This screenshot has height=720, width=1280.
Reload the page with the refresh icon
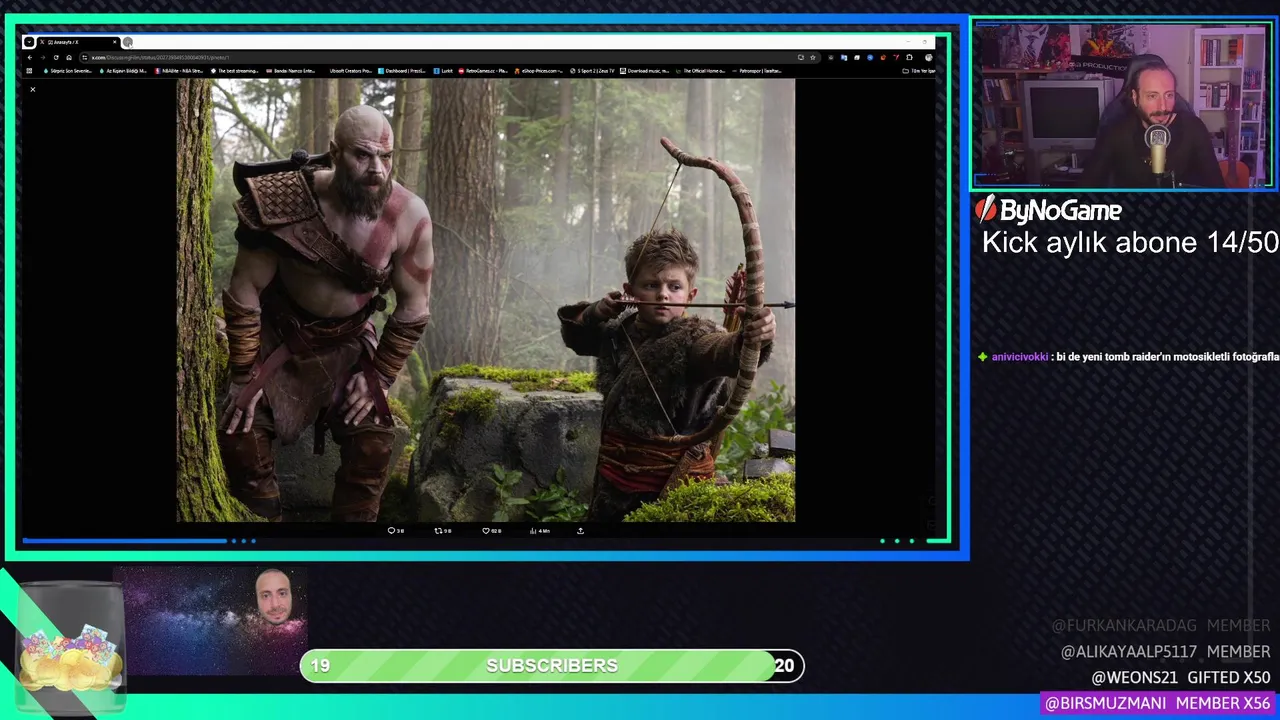point(56,57)
